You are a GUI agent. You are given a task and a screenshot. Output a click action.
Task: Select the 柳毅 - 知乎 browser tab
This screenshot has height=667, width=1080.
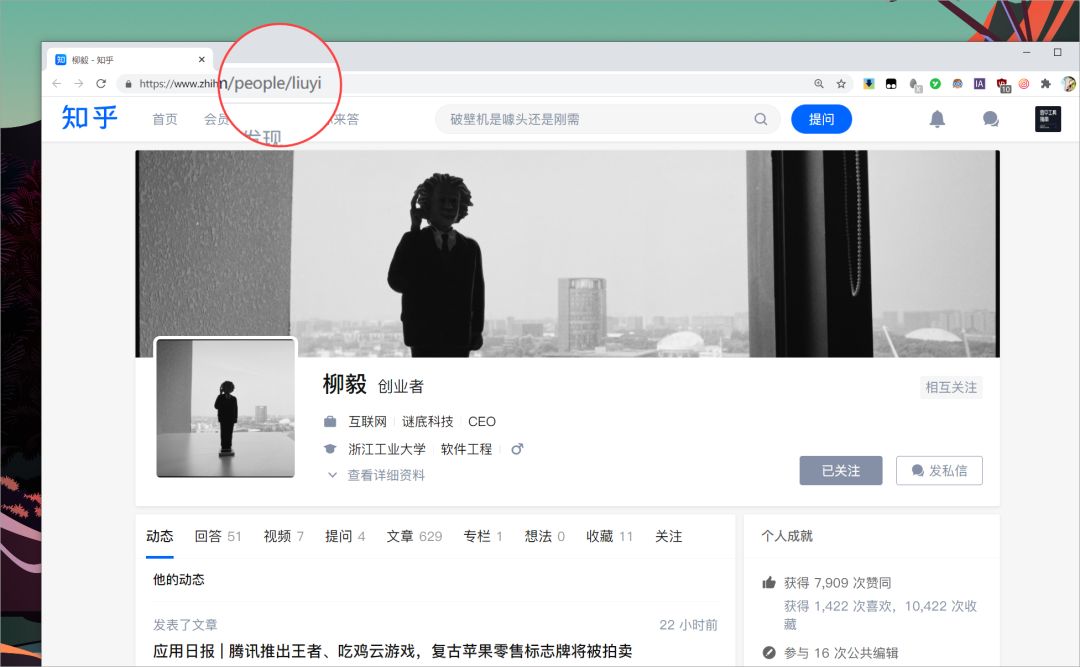click(x=129, y=60)
